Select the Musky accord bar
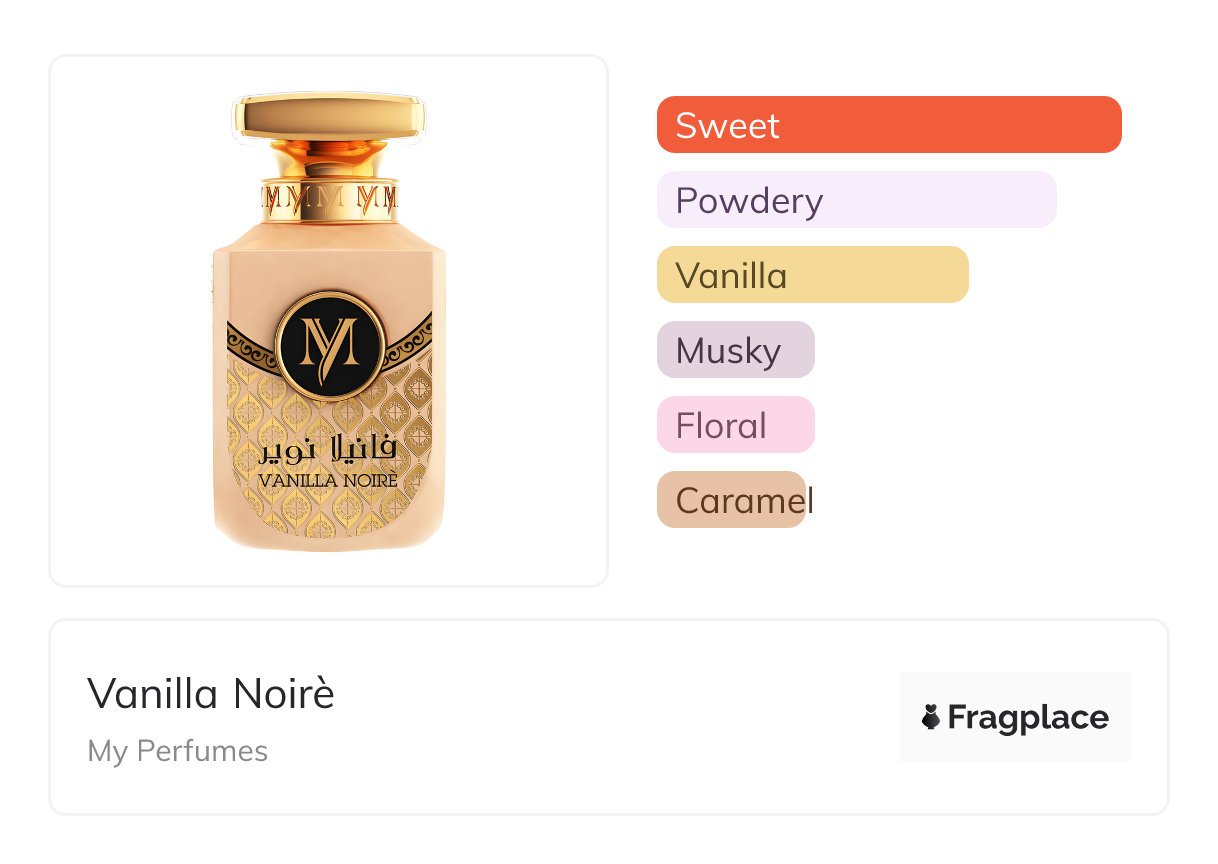Viewport: 1218px width, 864px height. pyautogui.click(x=735, y=350)
